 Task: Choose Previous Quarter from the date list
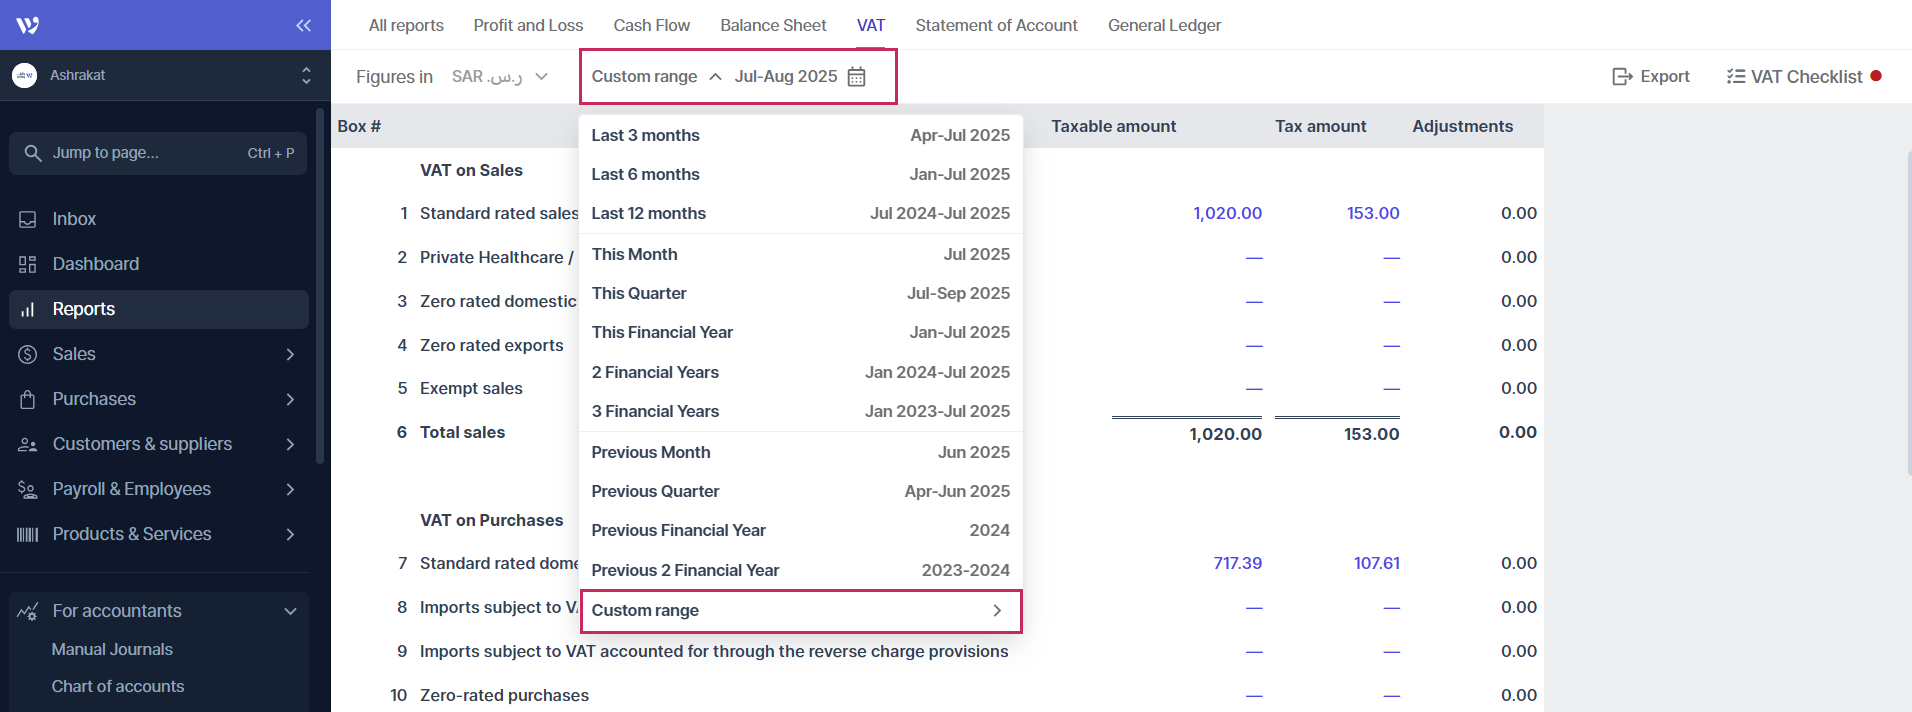click(800, 491)
